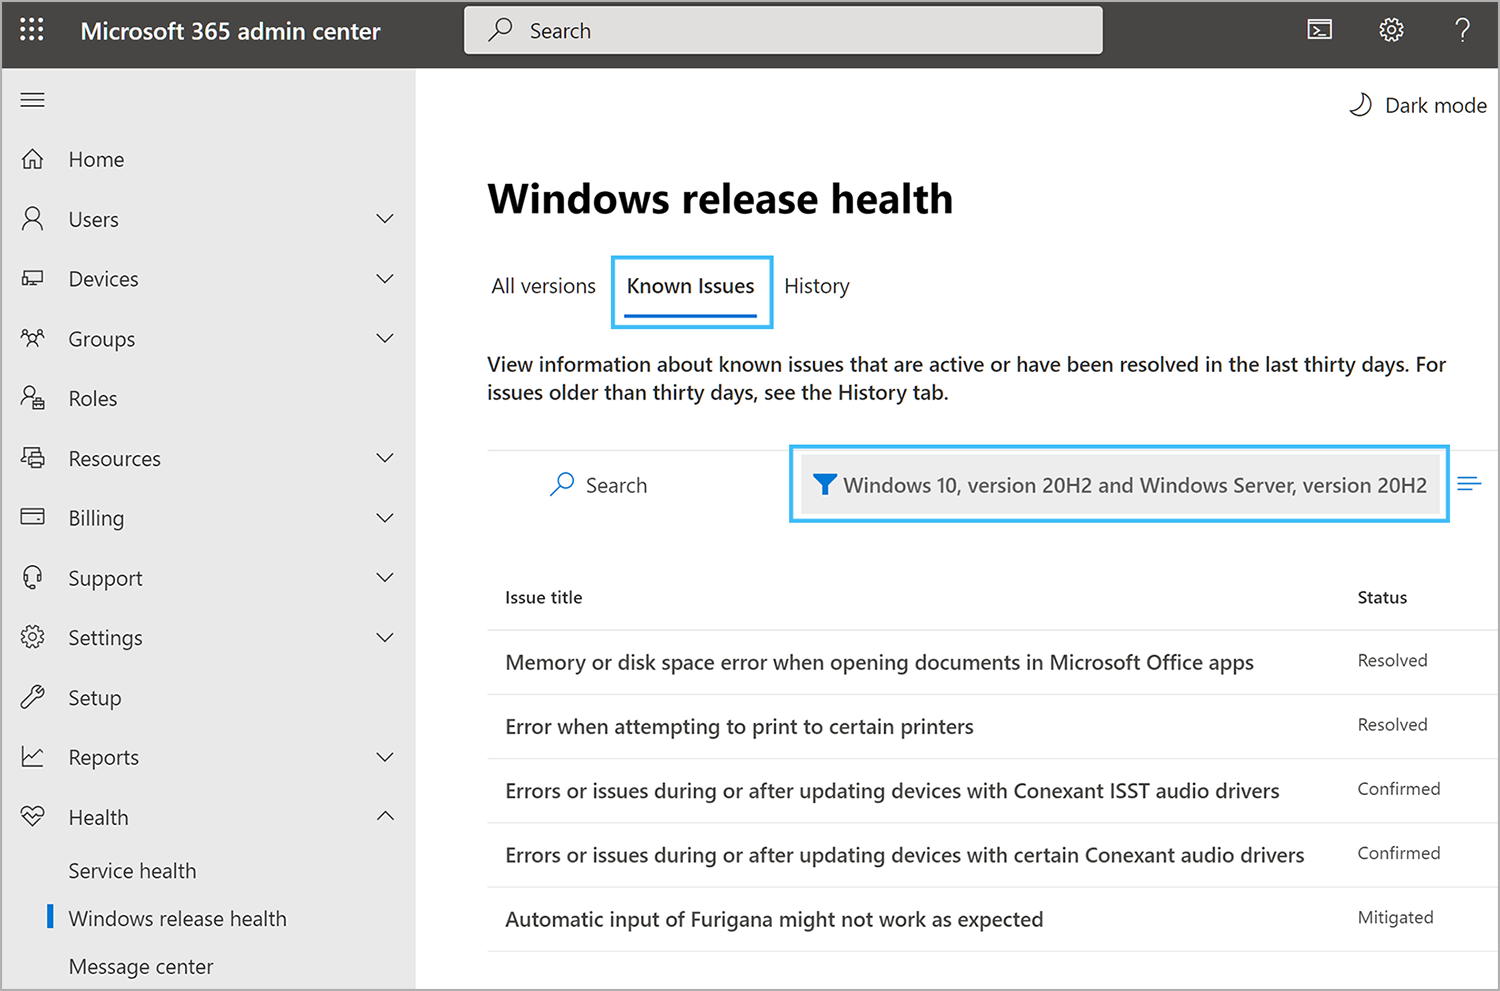Open the list view options icon beside the filter
This screenshot has width=1500, height=991.
(1469, 484)
